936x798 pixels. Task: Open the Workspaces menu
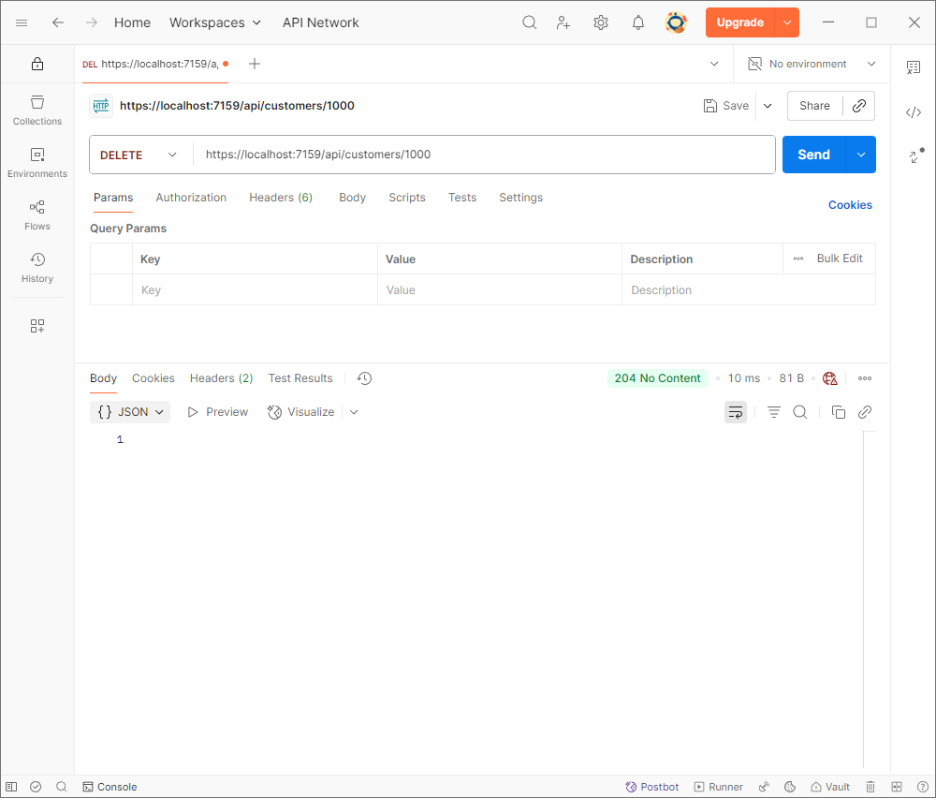click(x=214, y=22)
